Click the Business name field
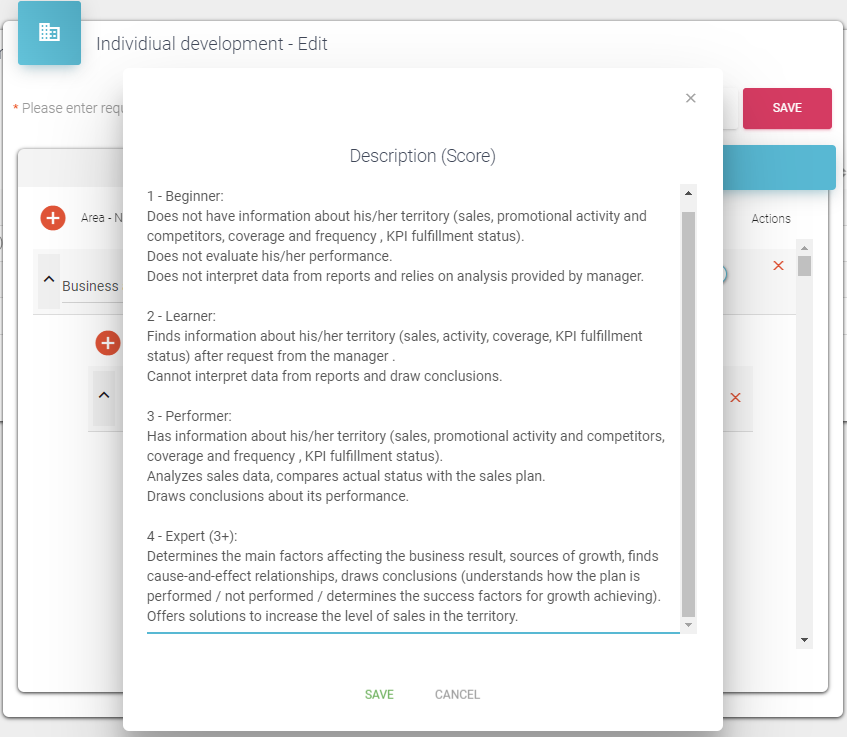Viewport: 847px width, 737px height. (x=90, y=287)
